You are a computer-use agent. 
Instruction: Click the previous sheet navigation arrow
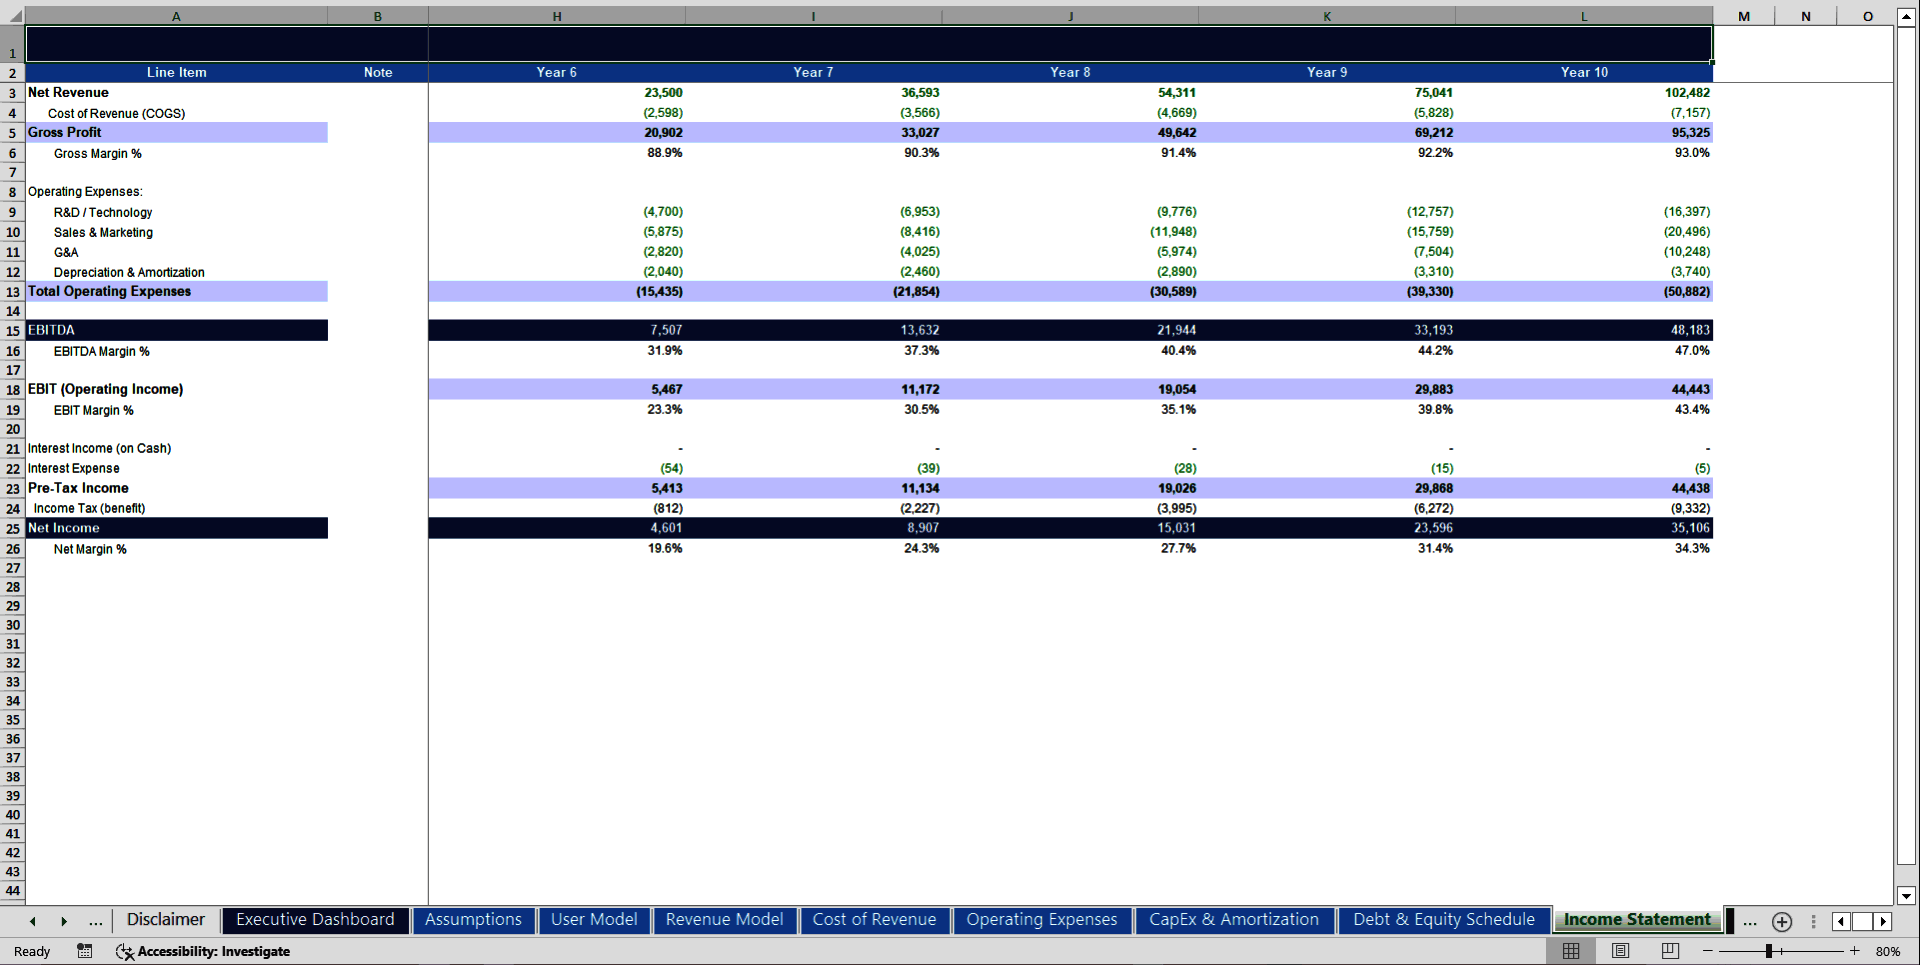(x=31, y=921)
